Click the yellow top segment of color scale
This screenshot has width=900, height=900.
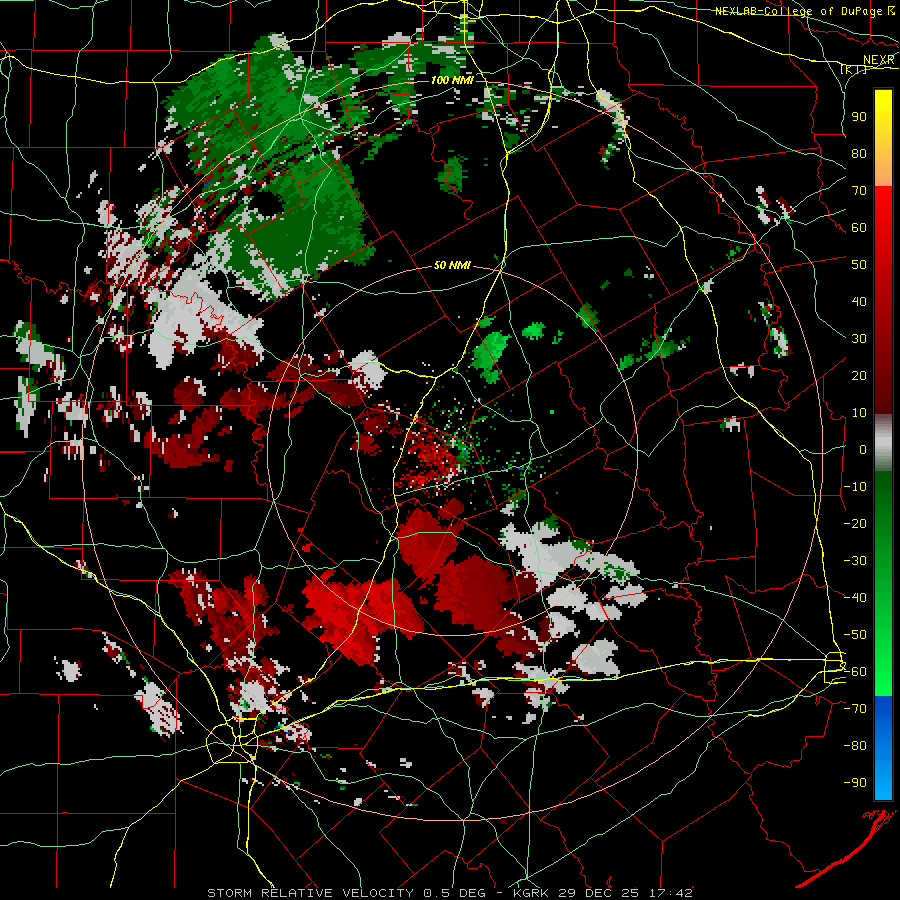tap(883, 138)
